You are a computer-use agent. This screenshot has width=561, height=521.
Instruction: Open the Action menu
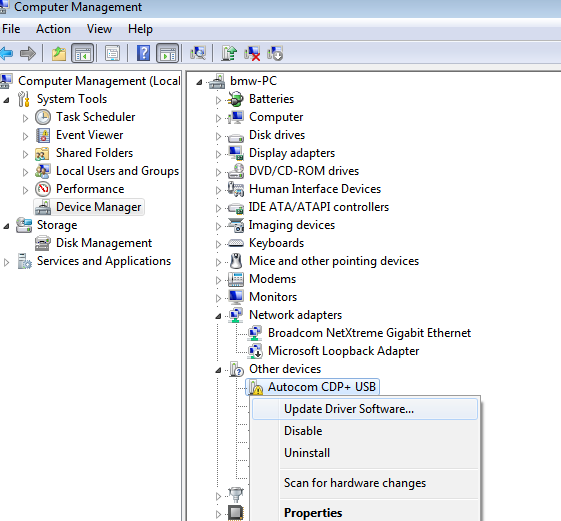click(53, 29)
